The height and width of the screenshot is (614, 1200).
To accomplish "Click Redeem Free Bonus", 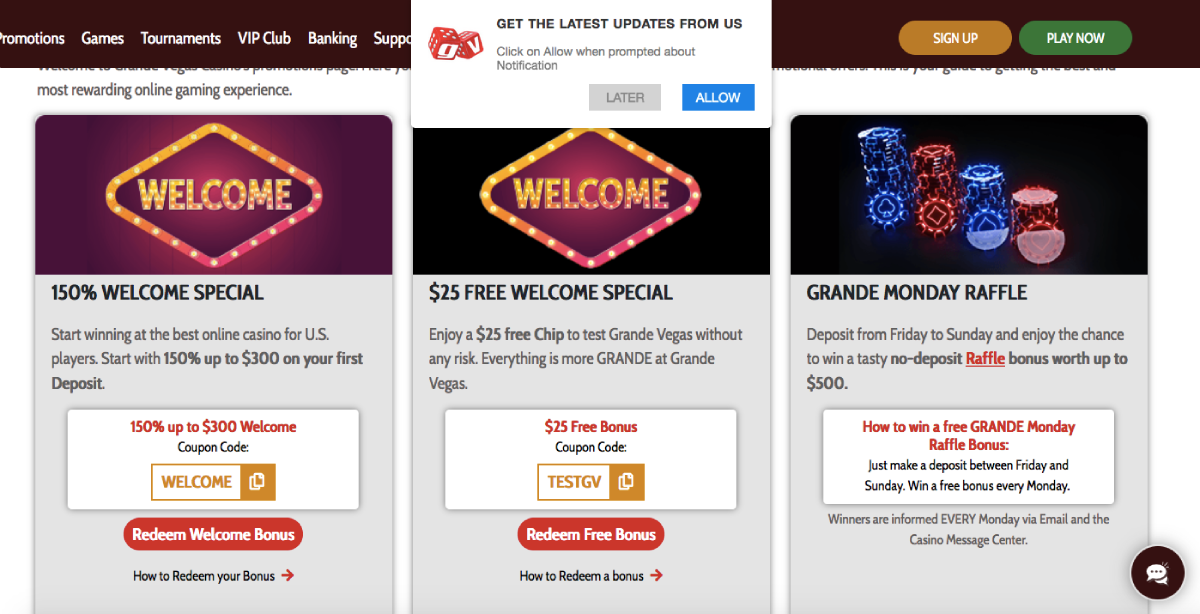I will tap(591, 534).
